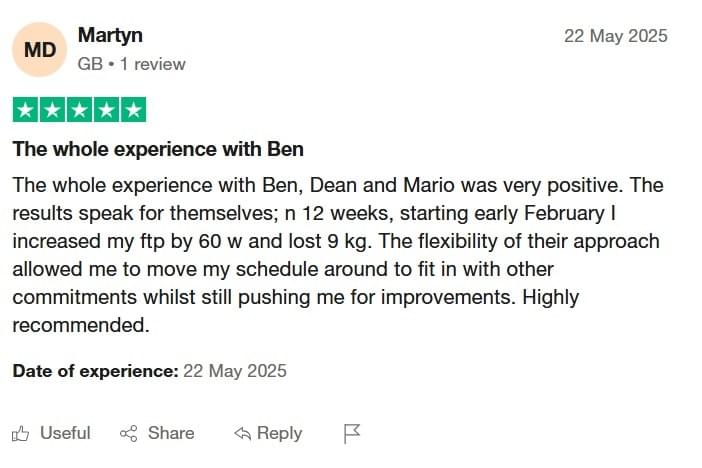Flag this review using the flag icon
This screenshot has height=468, width=702.
[x=351, y=434]
